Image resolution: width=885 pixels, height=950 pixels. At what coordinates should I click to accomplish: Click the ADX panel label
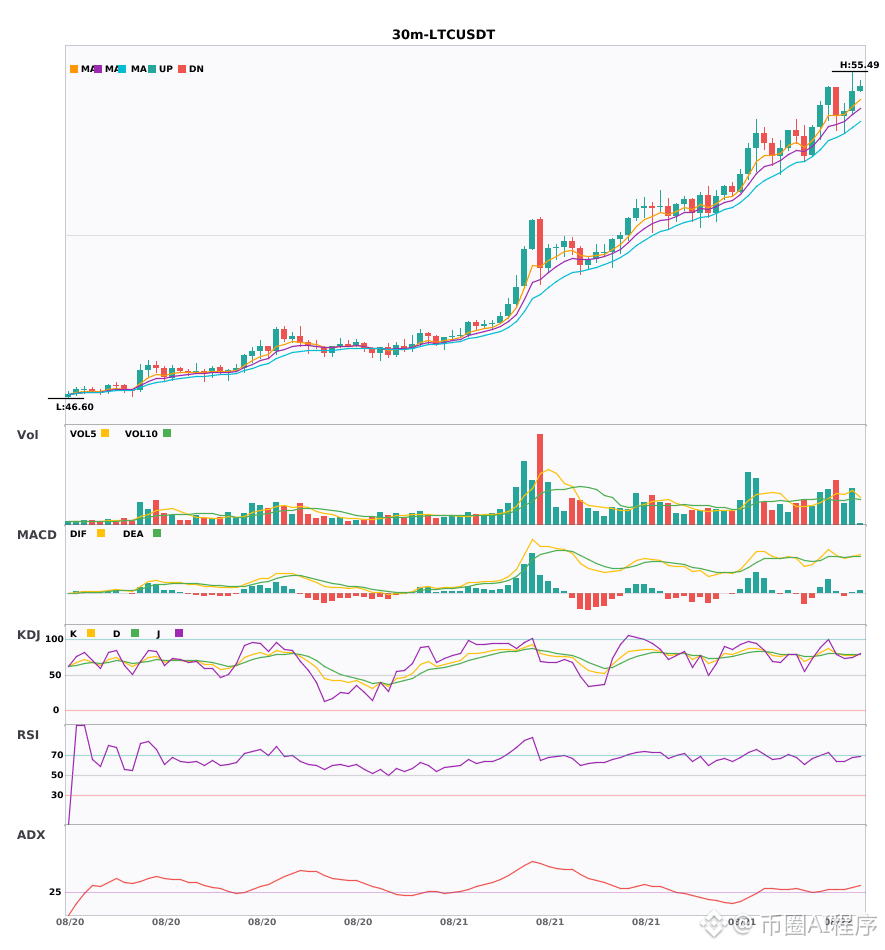pos(31,835)
